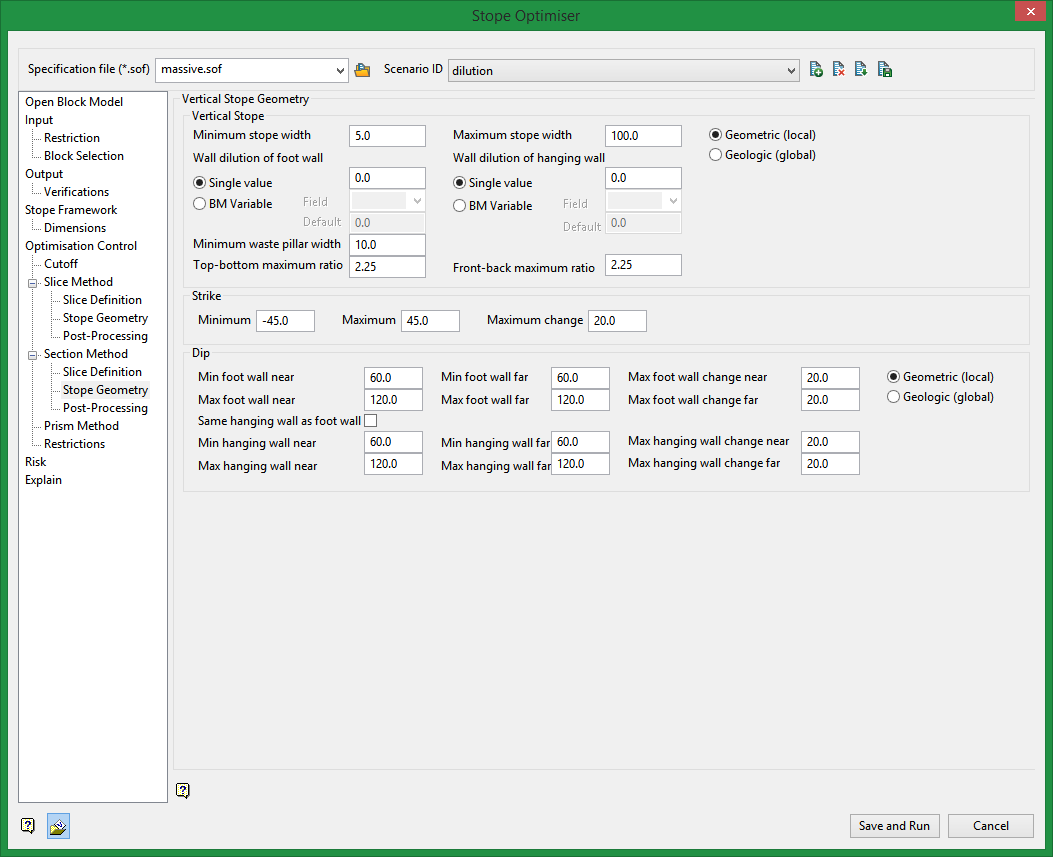Click the scenario icon with green down arrow
Viewport: 1053px width, 857px height.
(x=861, y=70)
